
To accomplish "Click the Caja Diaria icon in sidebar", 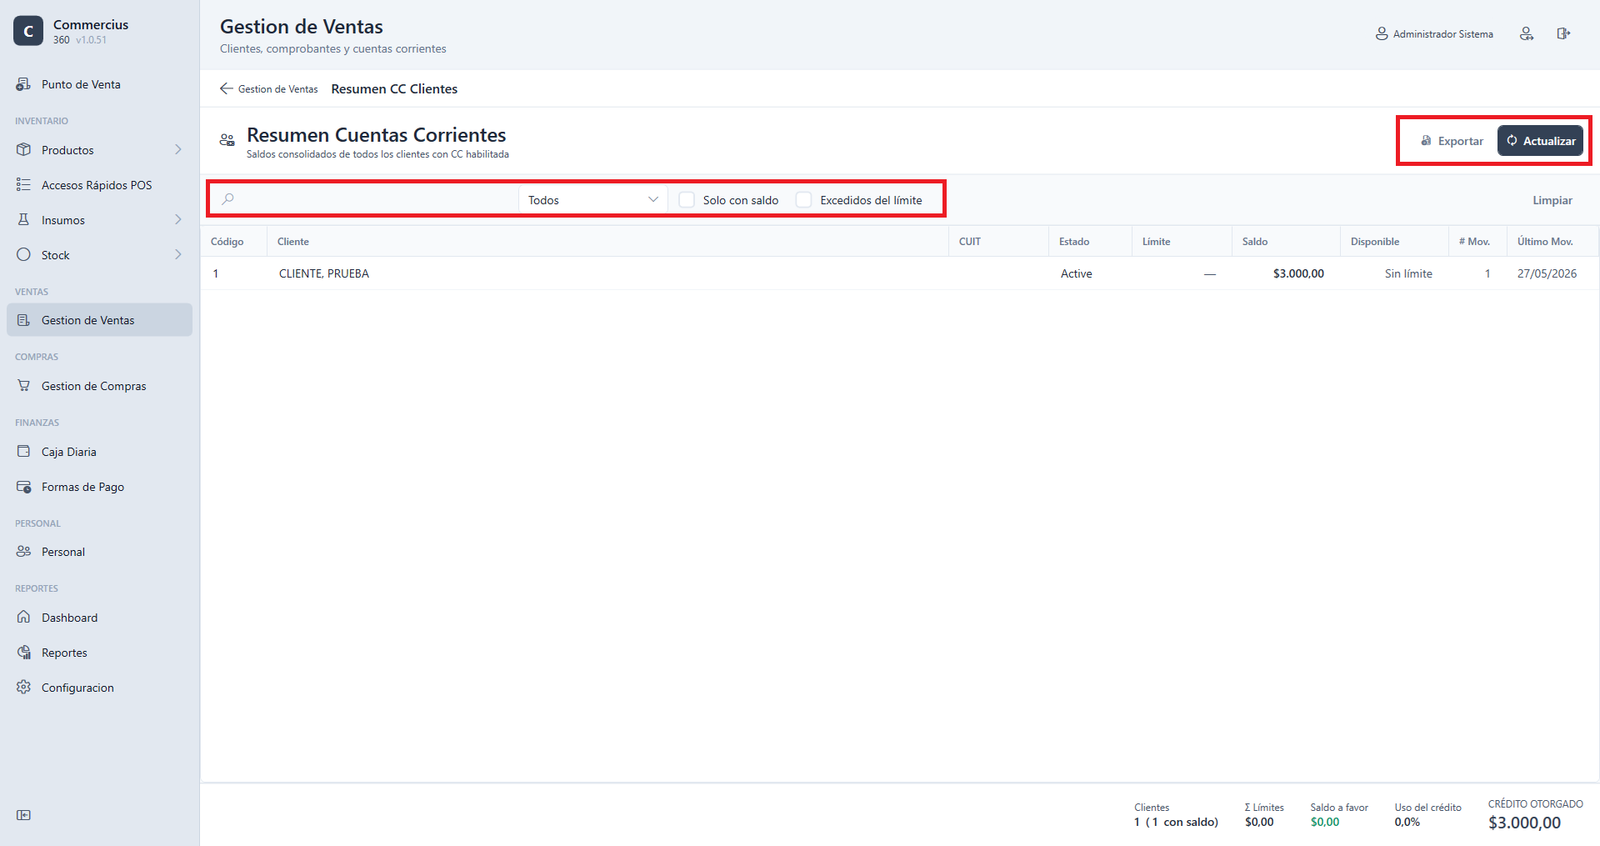I will (x=24, y=451).
